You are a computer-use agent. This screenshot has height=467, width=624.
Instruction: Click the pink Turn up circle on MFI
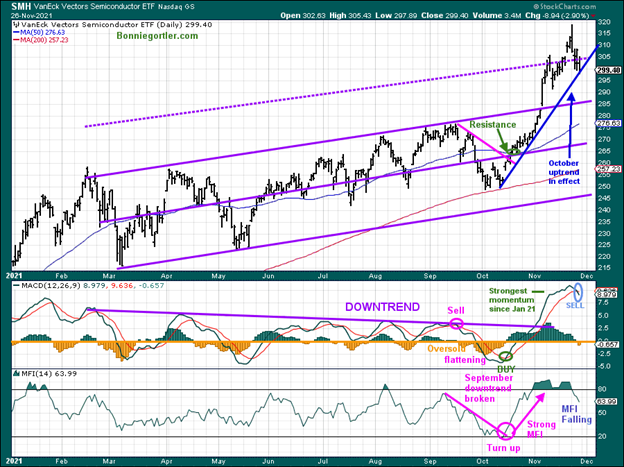coord(506,432)
